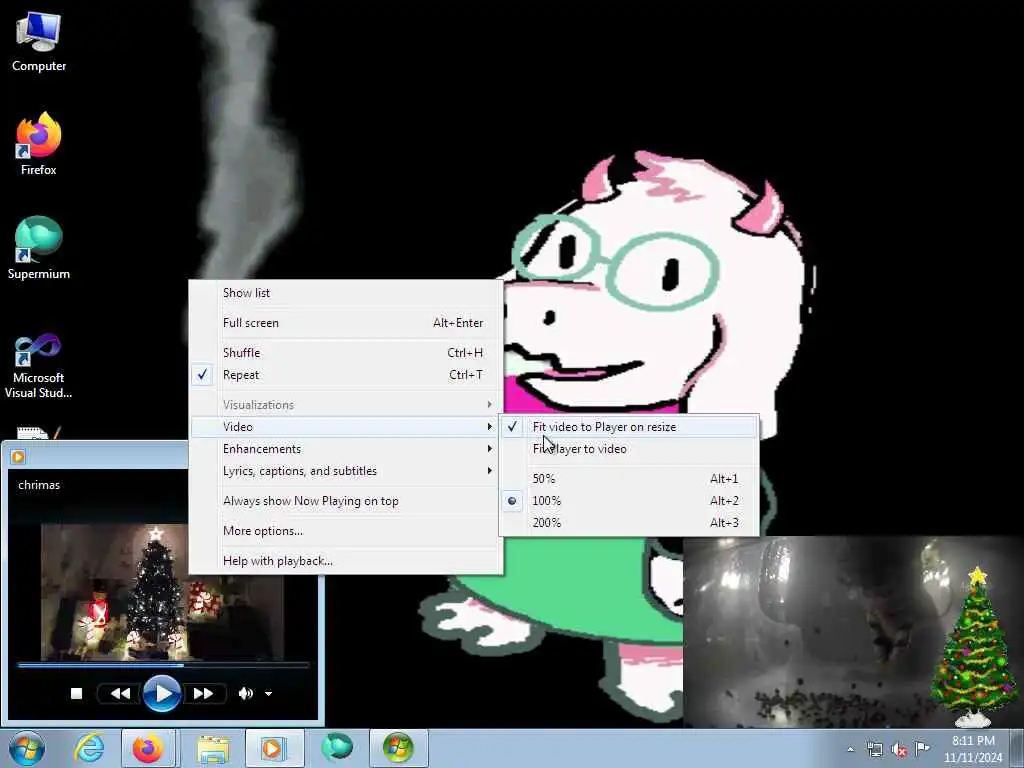The width and height of the screenshot is (1024, 768).
Task: Select Show list in context menu
Action: click(346, 293)
